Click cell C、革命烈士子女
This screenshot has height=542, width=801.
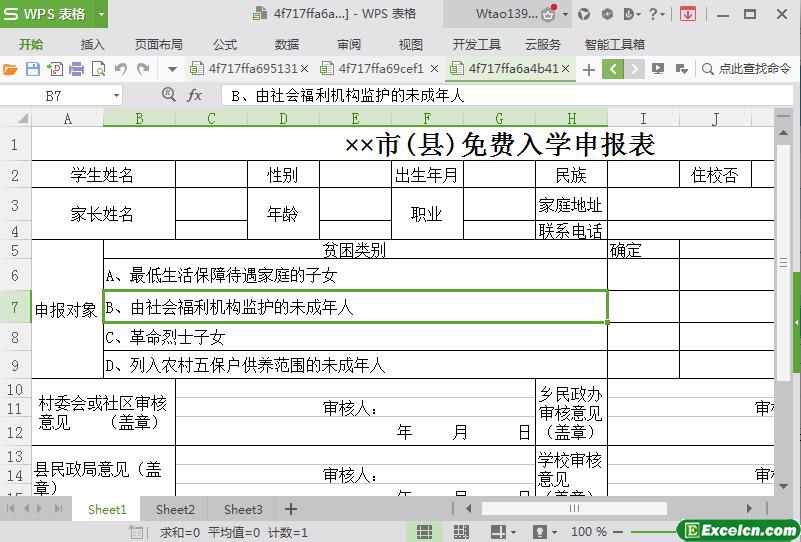(x=355, y=337)
